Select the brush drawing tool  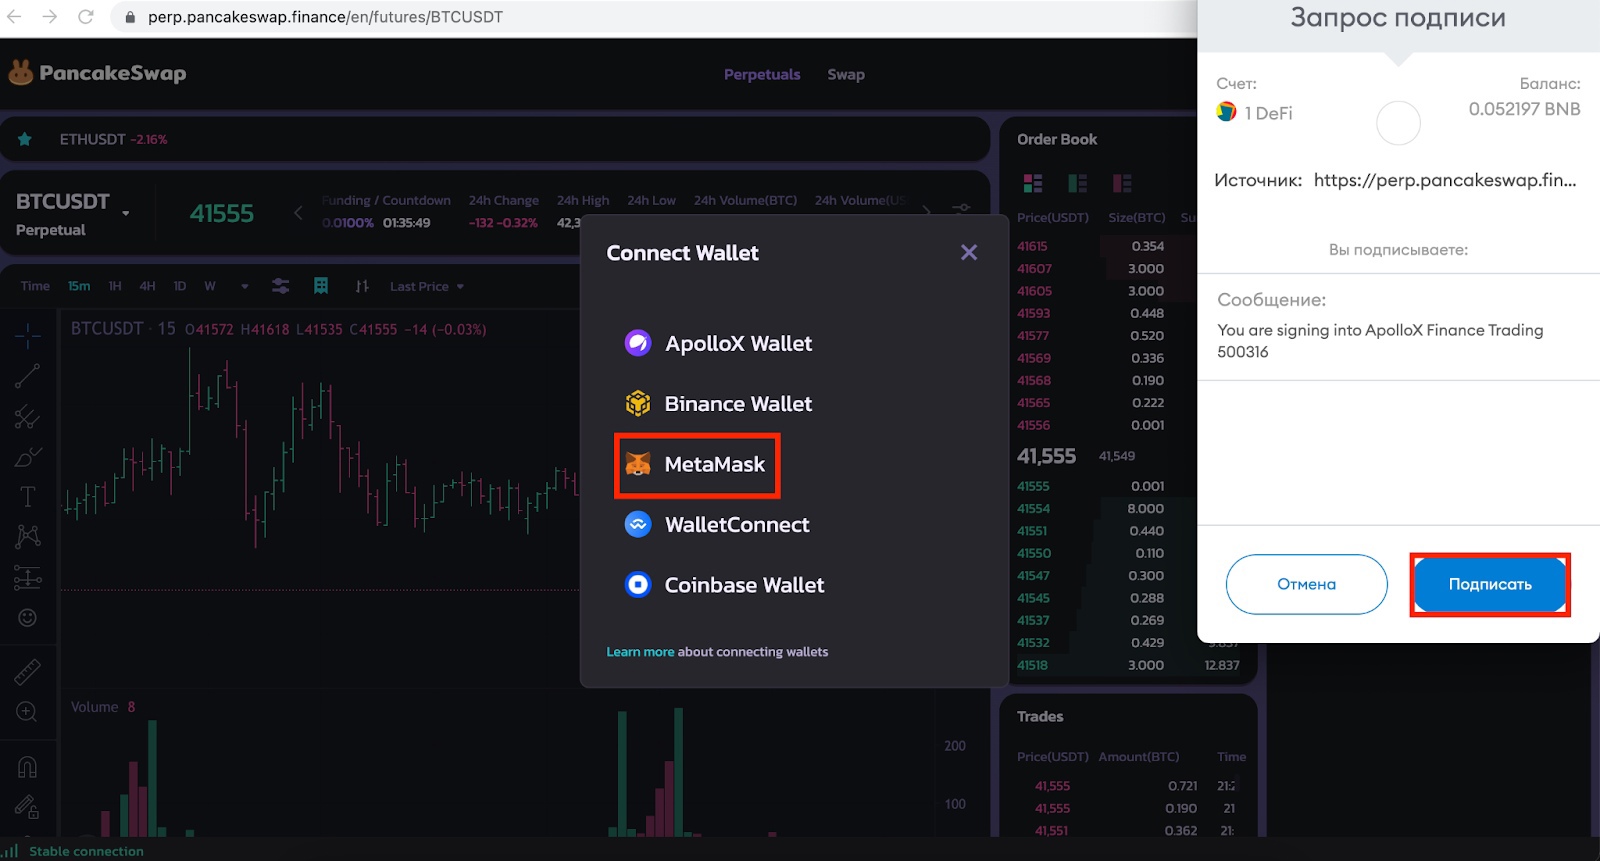(27, 457)
